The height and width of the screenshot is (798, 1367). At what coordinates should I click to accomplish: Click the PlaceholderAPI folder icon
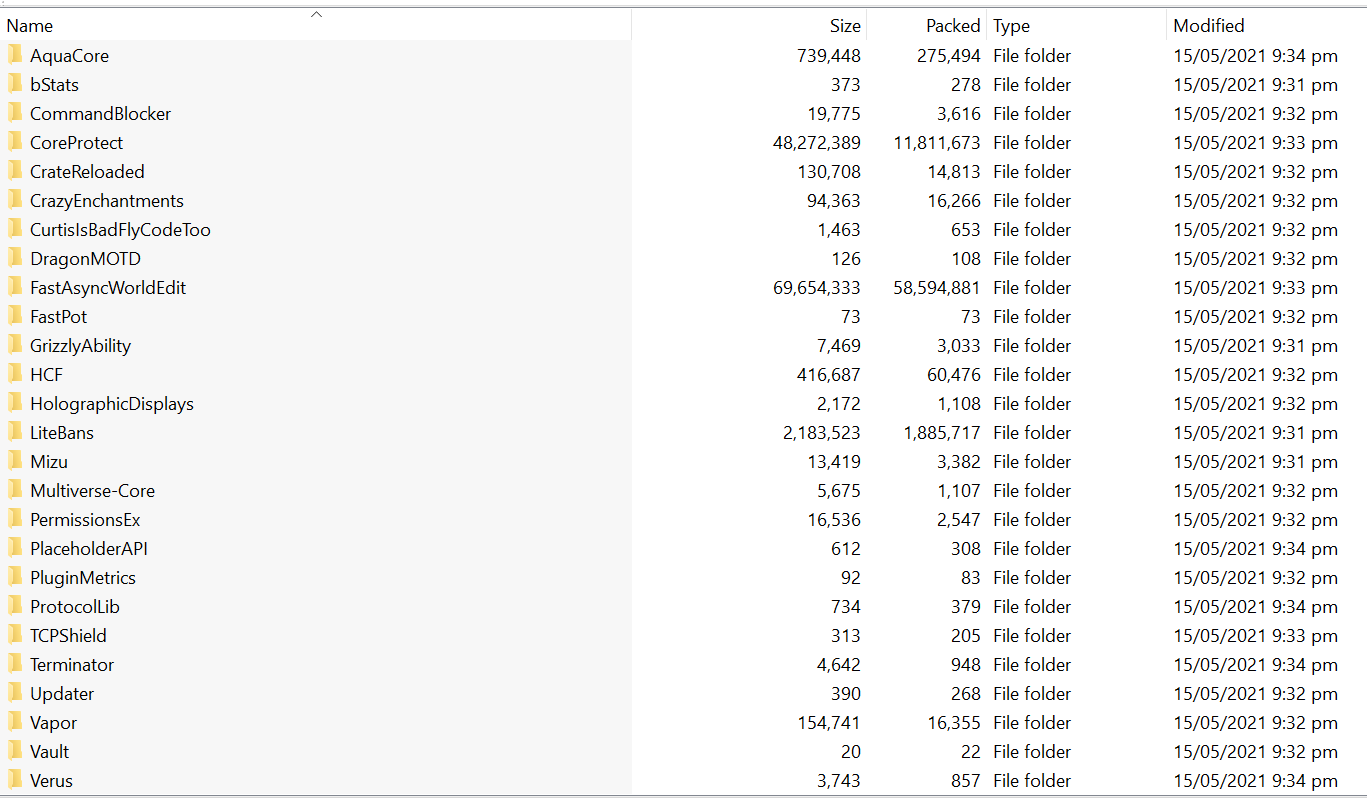click(15, 548)
